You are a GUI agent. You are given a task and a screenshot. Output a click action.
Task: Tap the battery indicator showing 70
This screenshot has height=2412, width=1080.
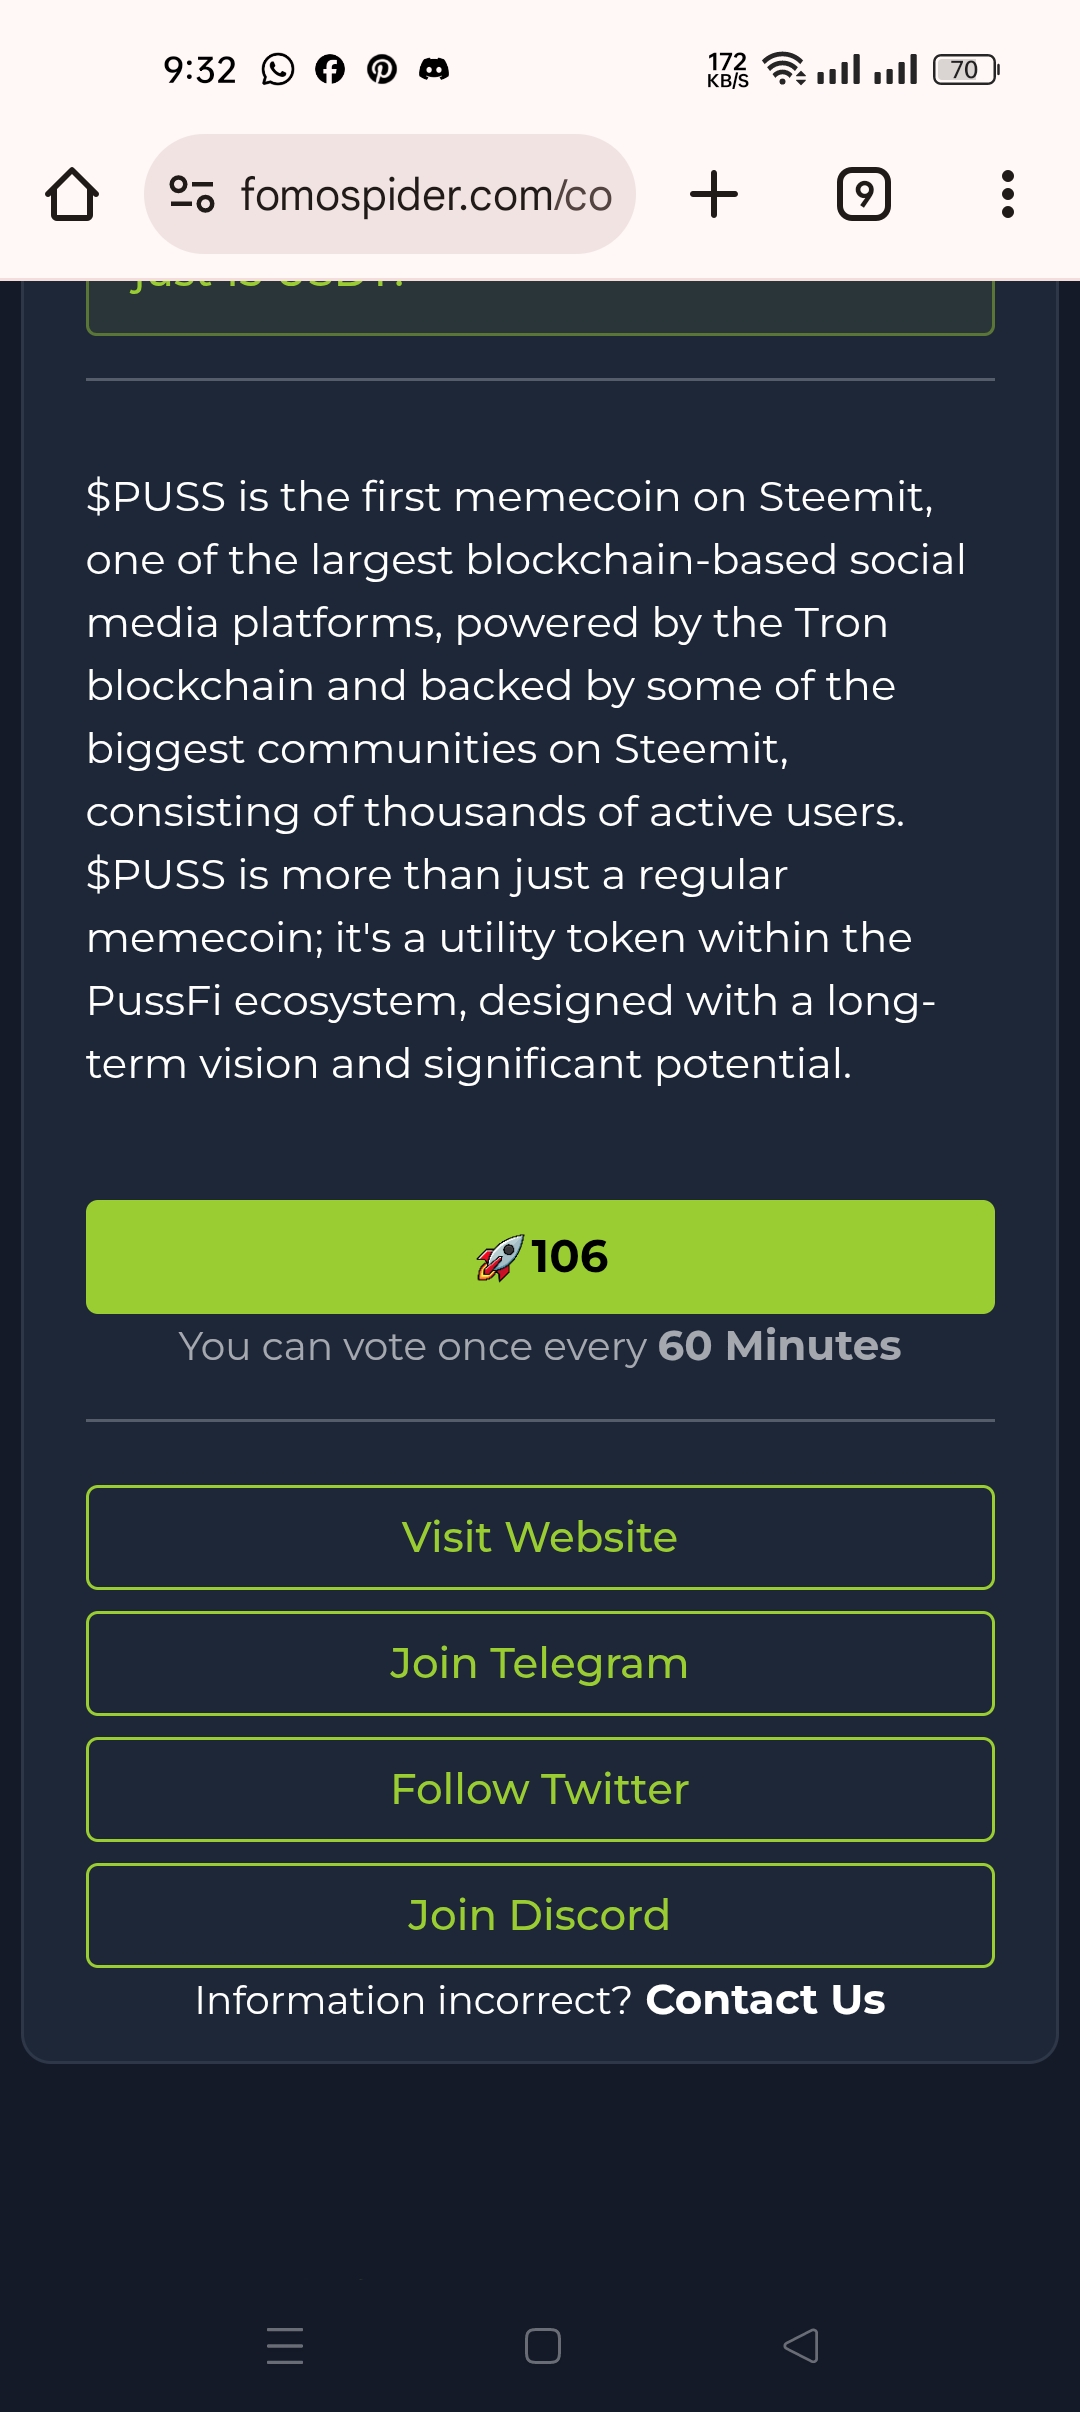tap(966, 69)
